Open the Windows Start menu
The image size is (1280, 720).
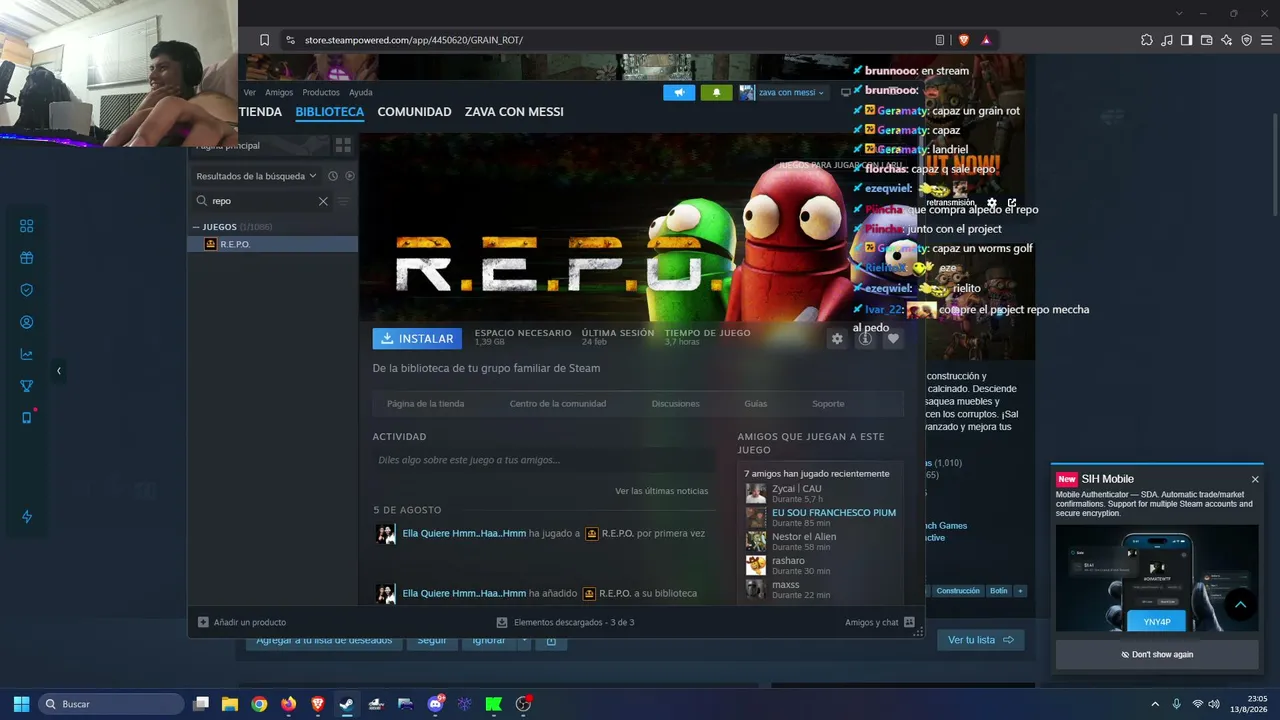[21, 704]
